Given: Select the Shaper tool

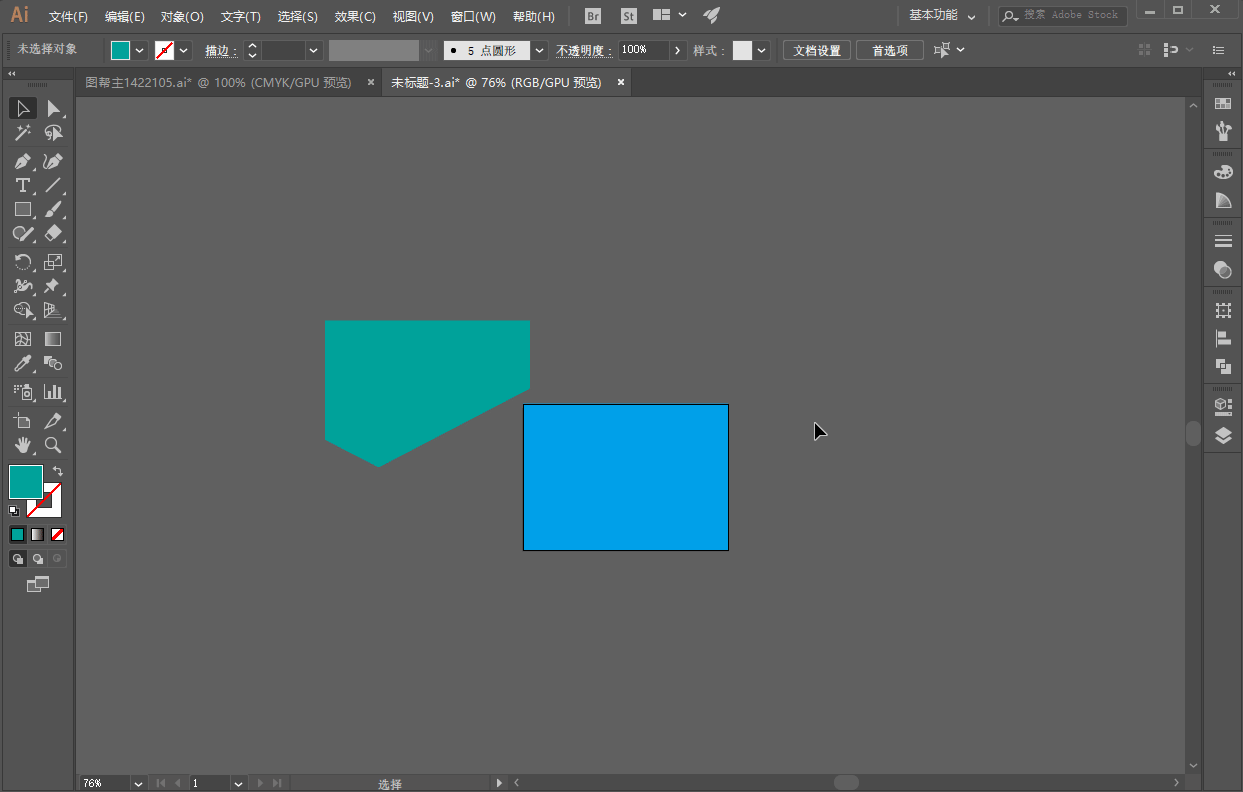Looking at the screenshot, I should [x=23, y=233].
